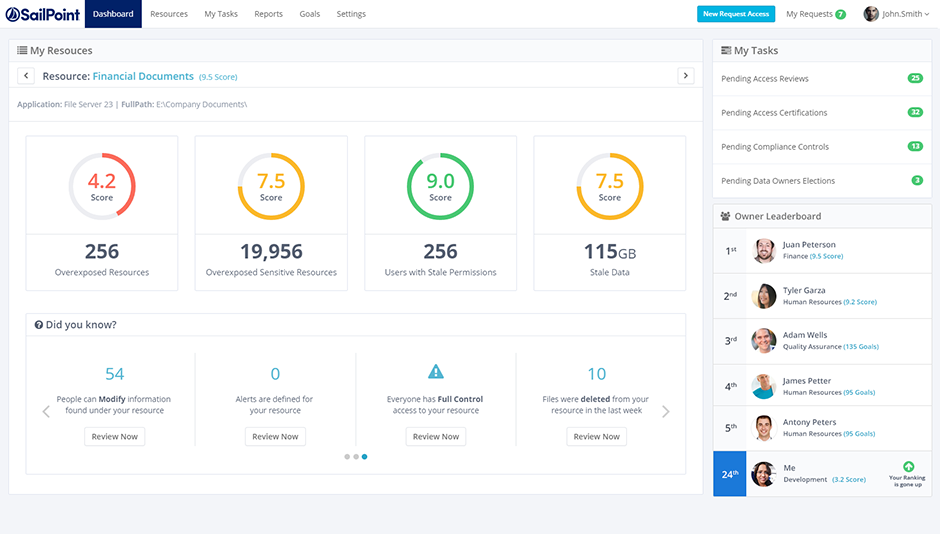Click the Pending Compliance Controls badge 13
The image size is (940, 534).
915,146
